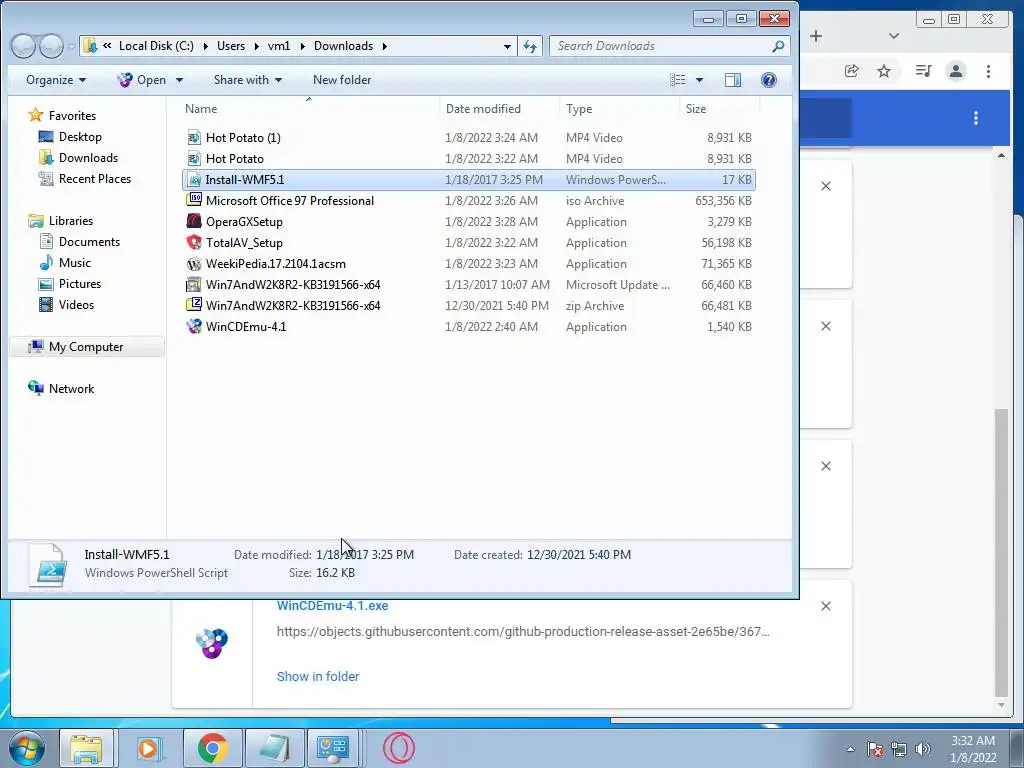Viewport: 1024px width, 768px height.
Task: Expand the recent pages dropdown beside Forward
Action: coord(72,46)
